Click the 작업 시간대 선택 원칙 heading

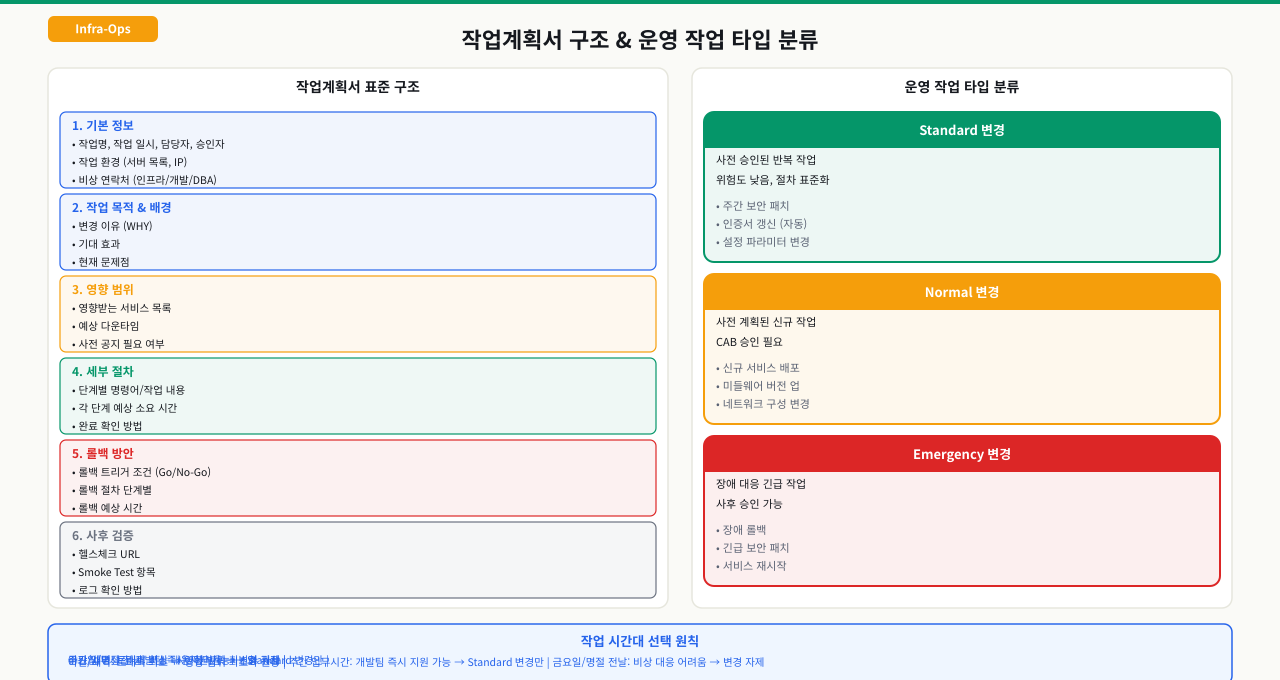point(640,641)
